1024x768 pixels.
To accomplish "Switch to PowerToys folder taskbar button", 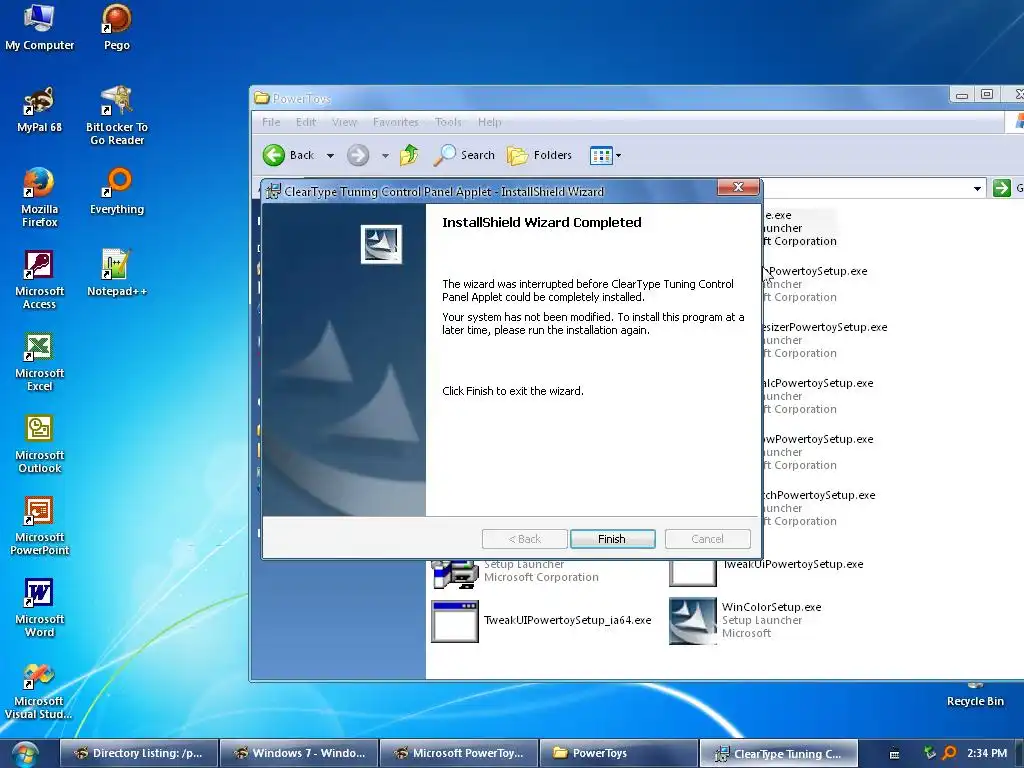I will coord(618,754).
